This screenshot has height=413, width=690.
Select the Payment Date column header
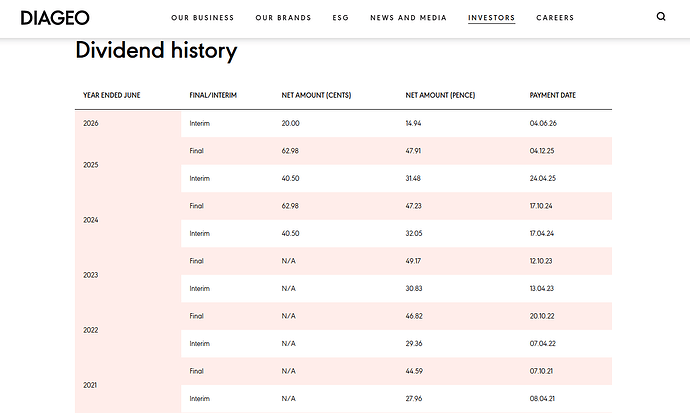tap(553, 95)
